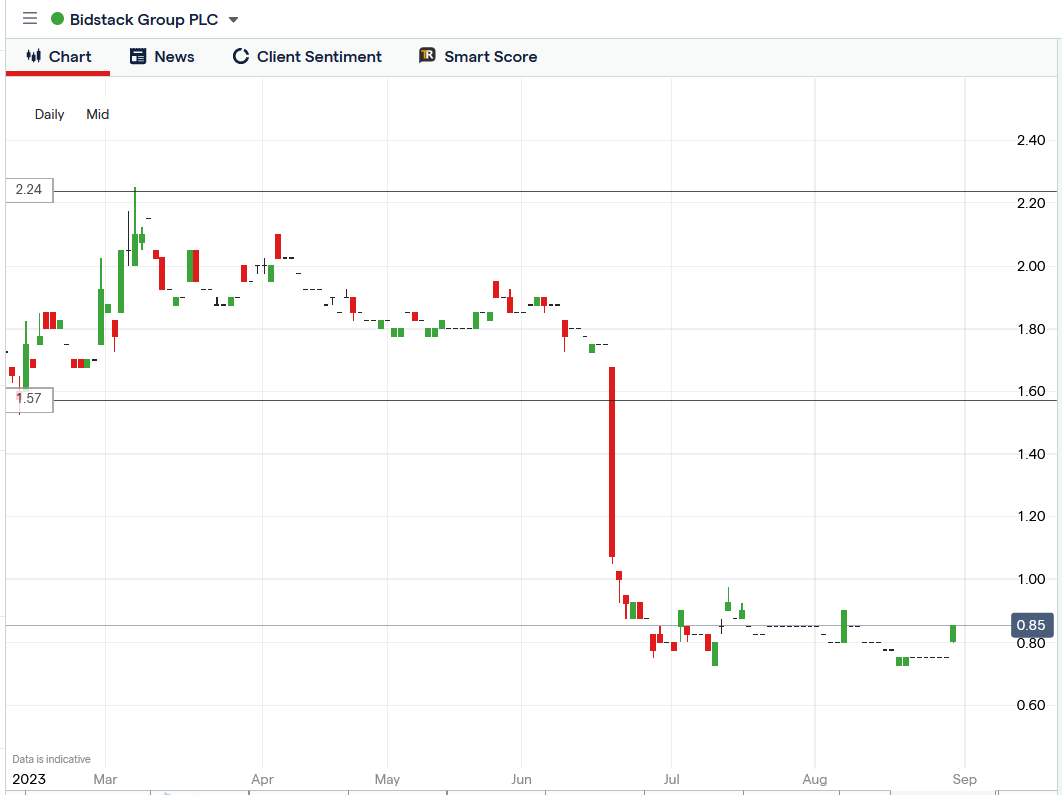Screen dimensions: 1062x795
Task: Click the Client Sentiment circular icon
Action: point(240,56)
